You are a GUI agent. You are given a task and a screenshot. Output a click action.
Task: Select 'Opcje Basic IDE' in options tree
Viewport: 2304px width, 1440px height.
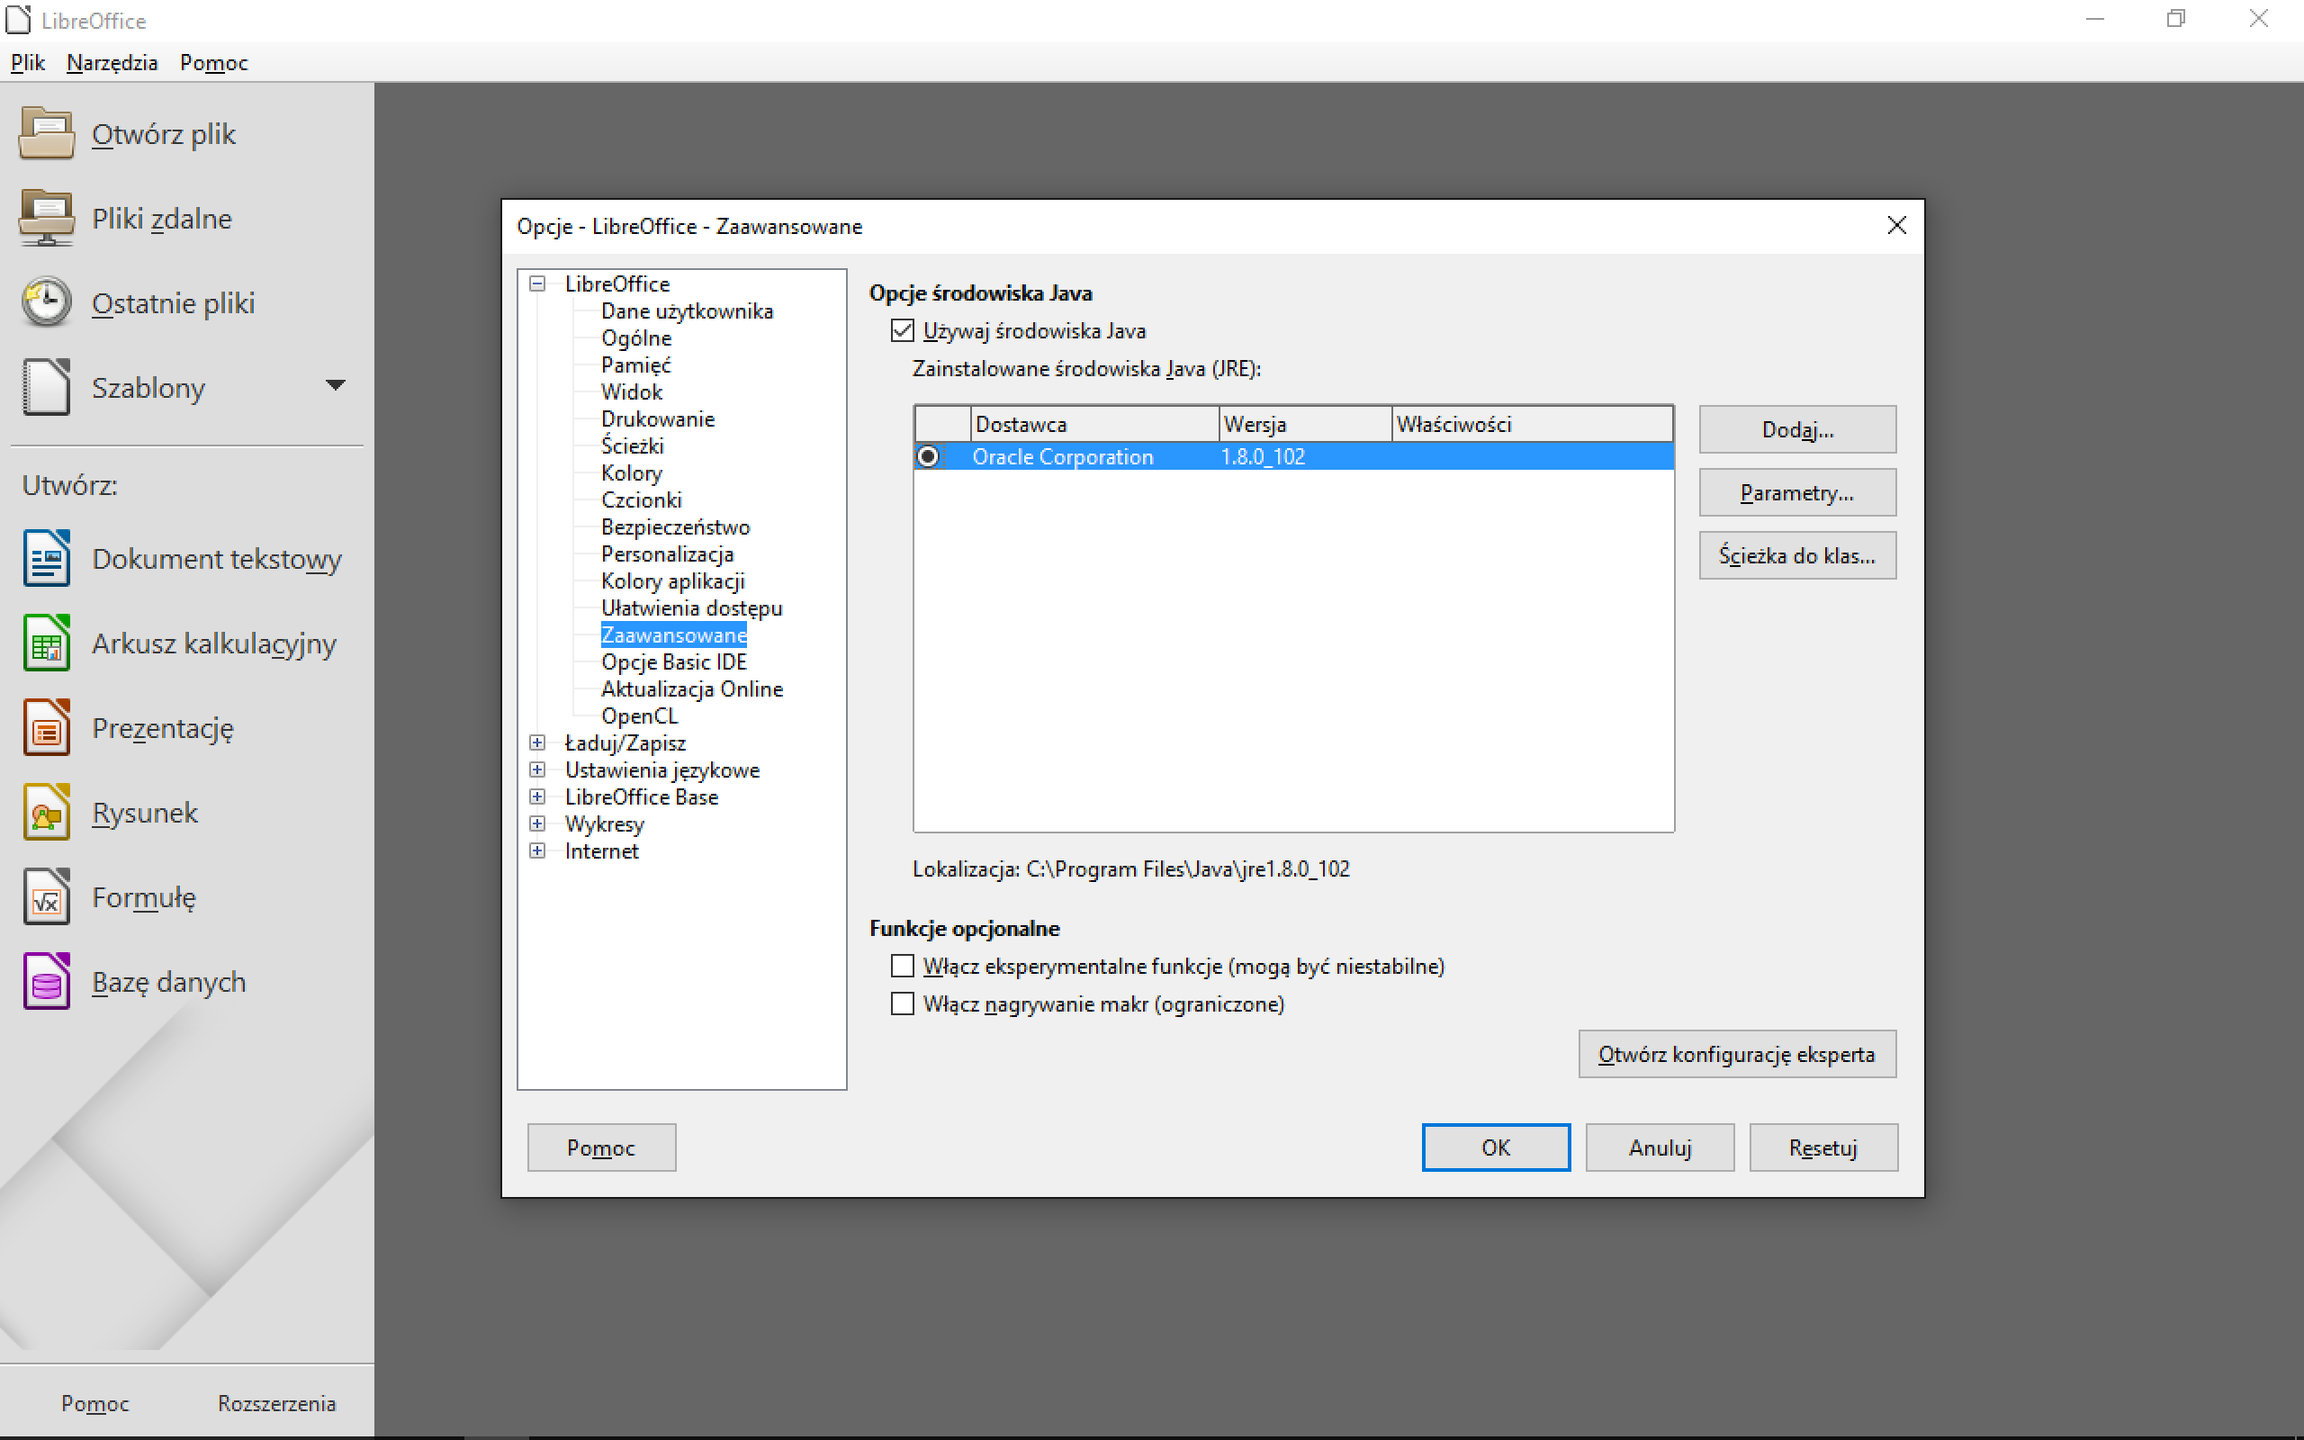click(674, 662)
